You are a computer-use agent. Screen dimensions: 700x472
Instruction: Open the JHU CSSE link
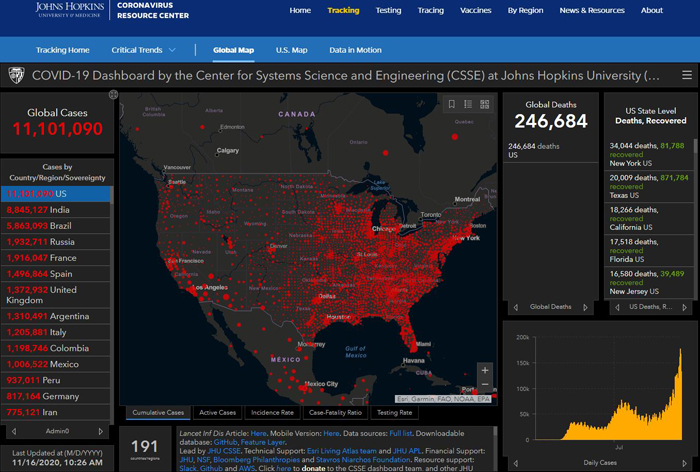click(x=225, y=451)
